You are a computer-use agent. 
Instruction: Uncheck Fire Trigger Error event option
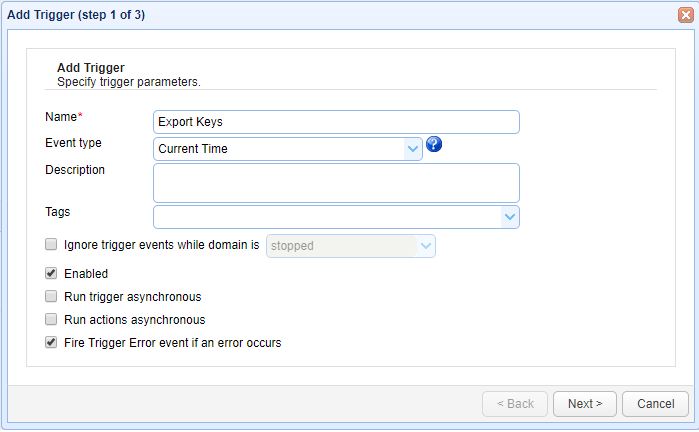coord(51,343)
